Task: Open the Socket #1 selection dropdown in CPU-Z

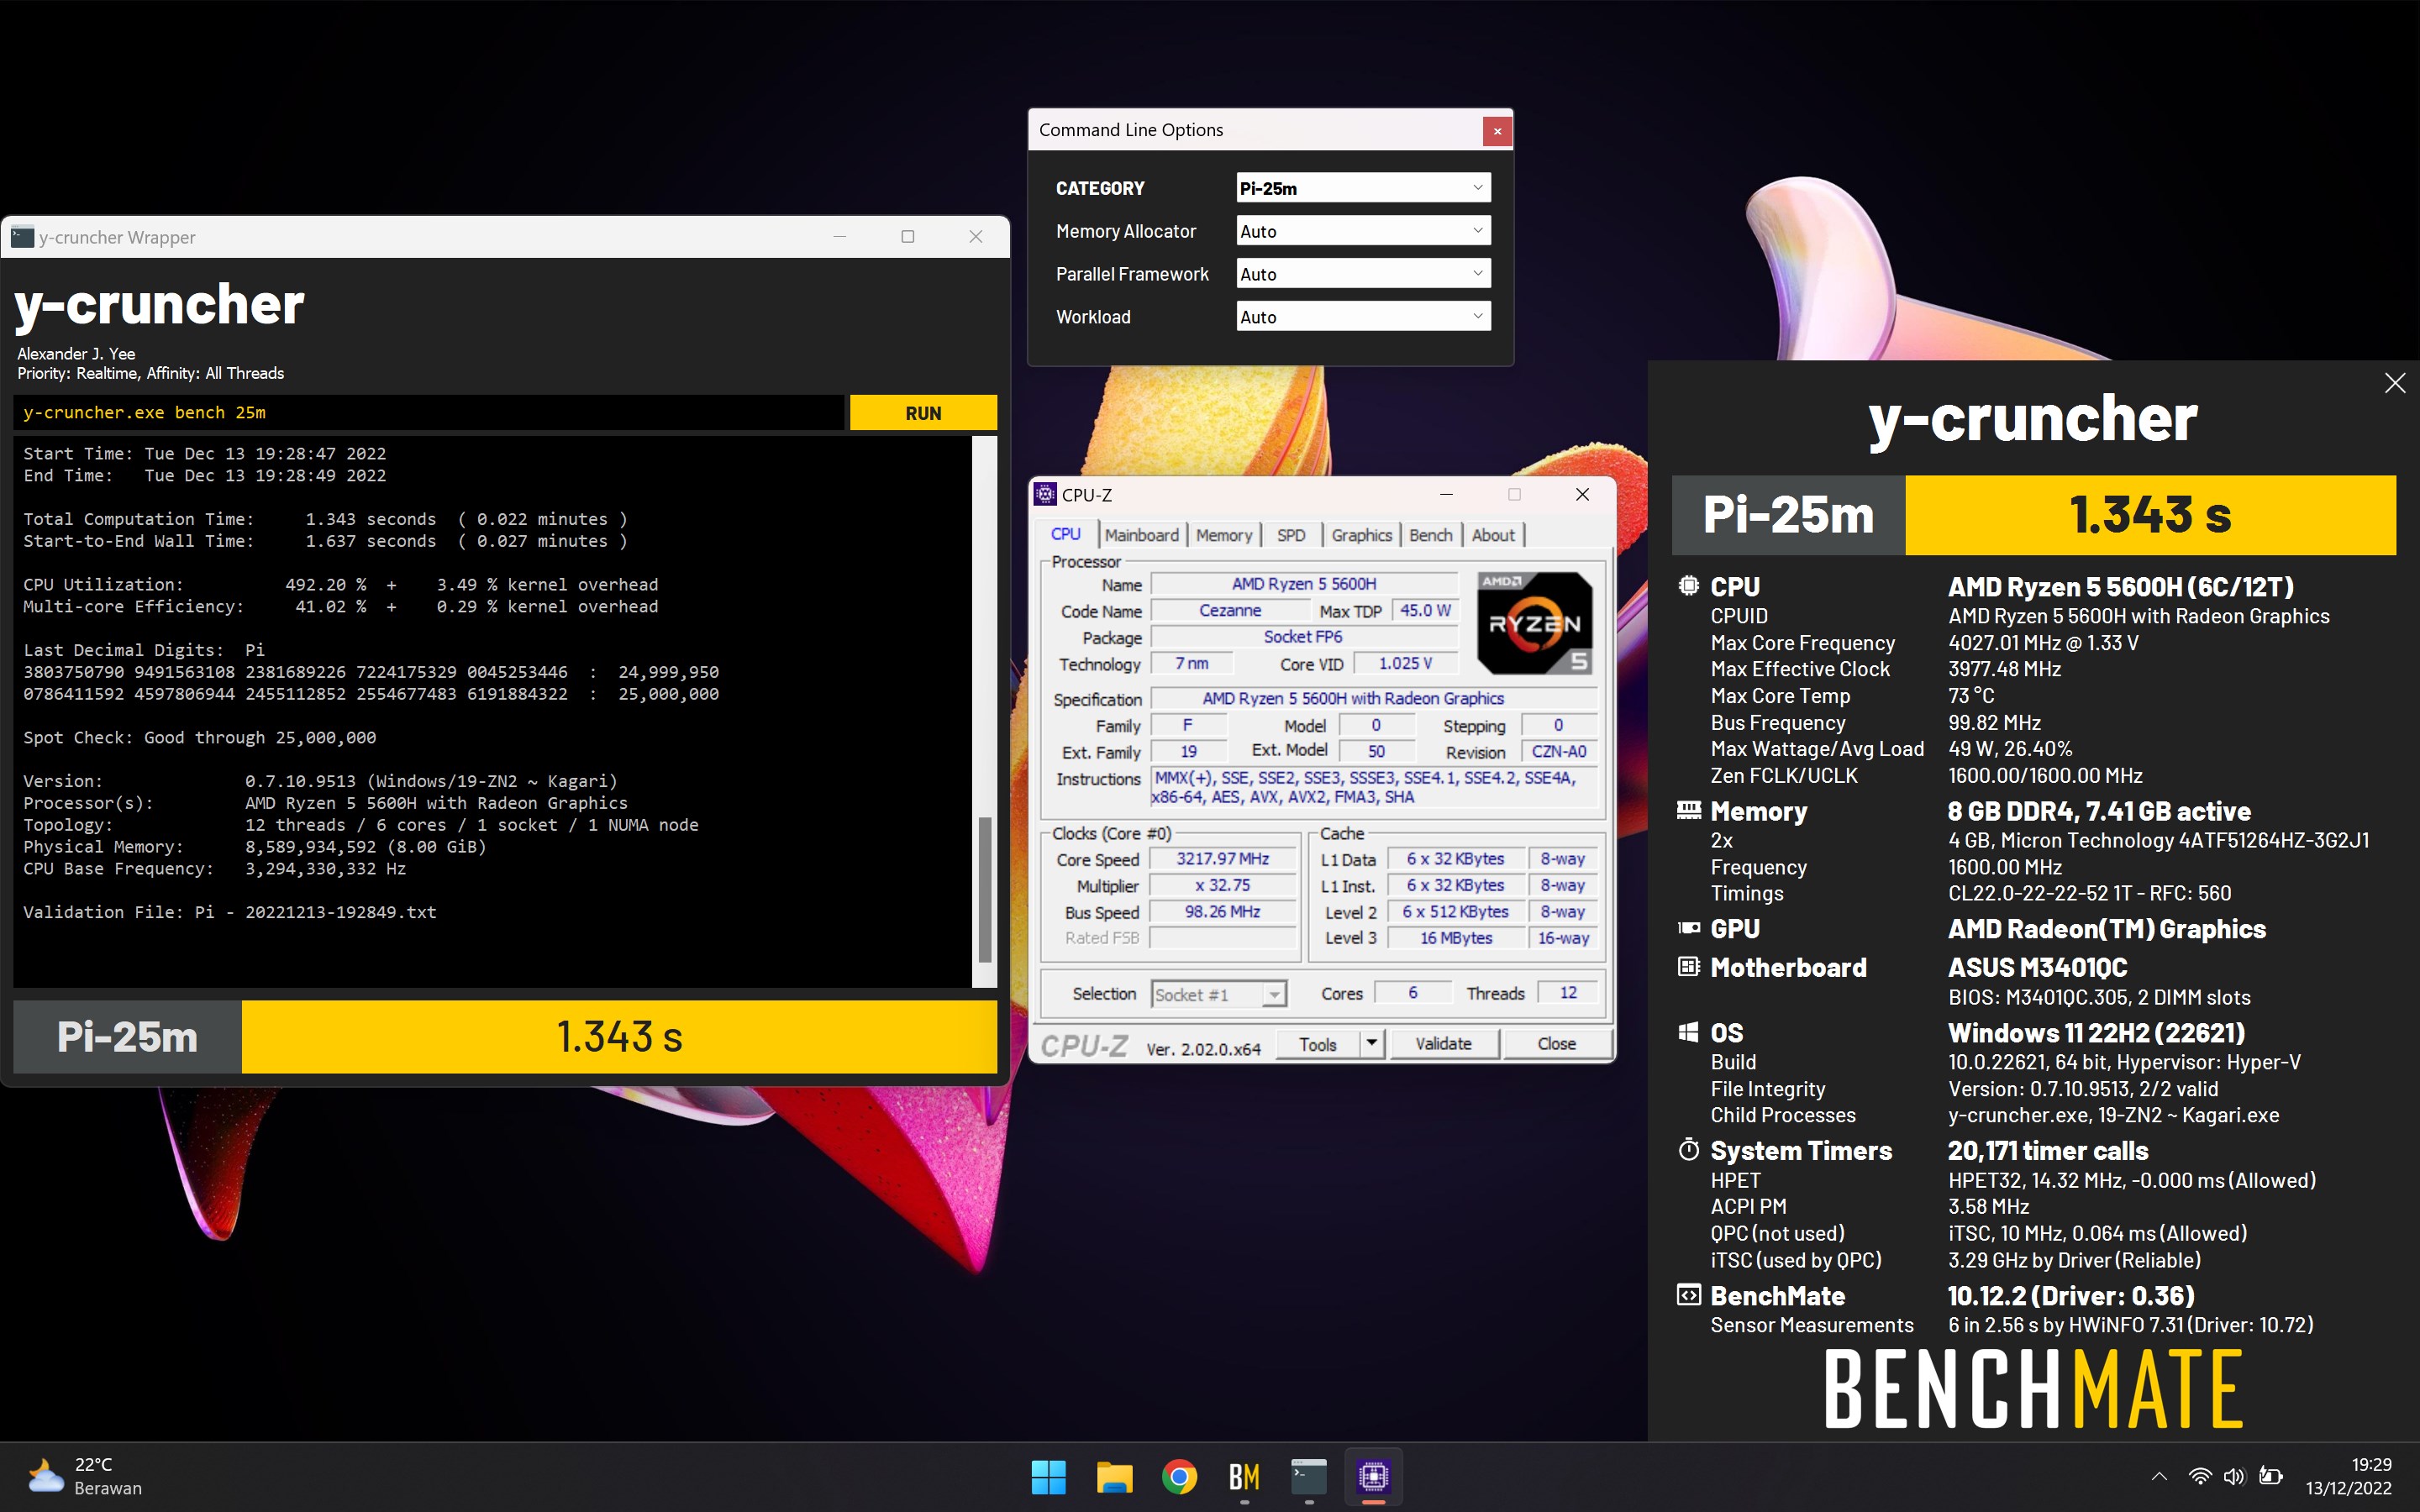Action: tap(1218, 994)
